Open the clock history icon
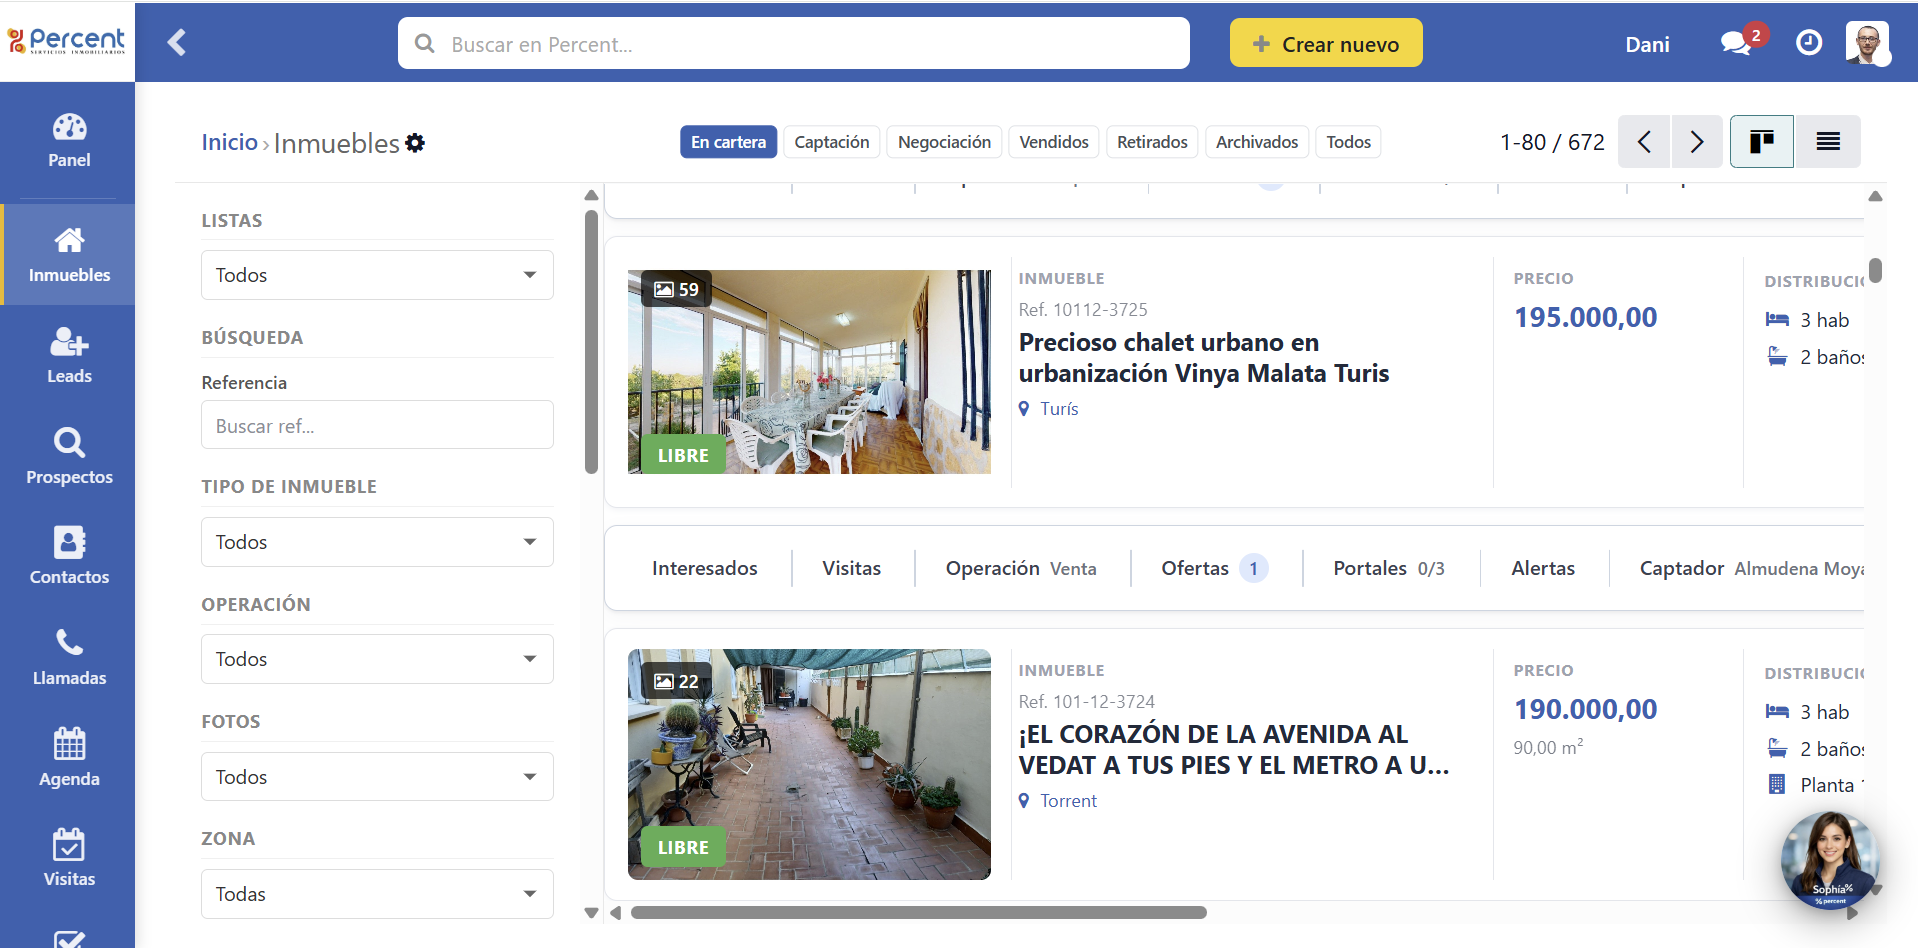The image size is (1918, 948). pos(1808,42)
